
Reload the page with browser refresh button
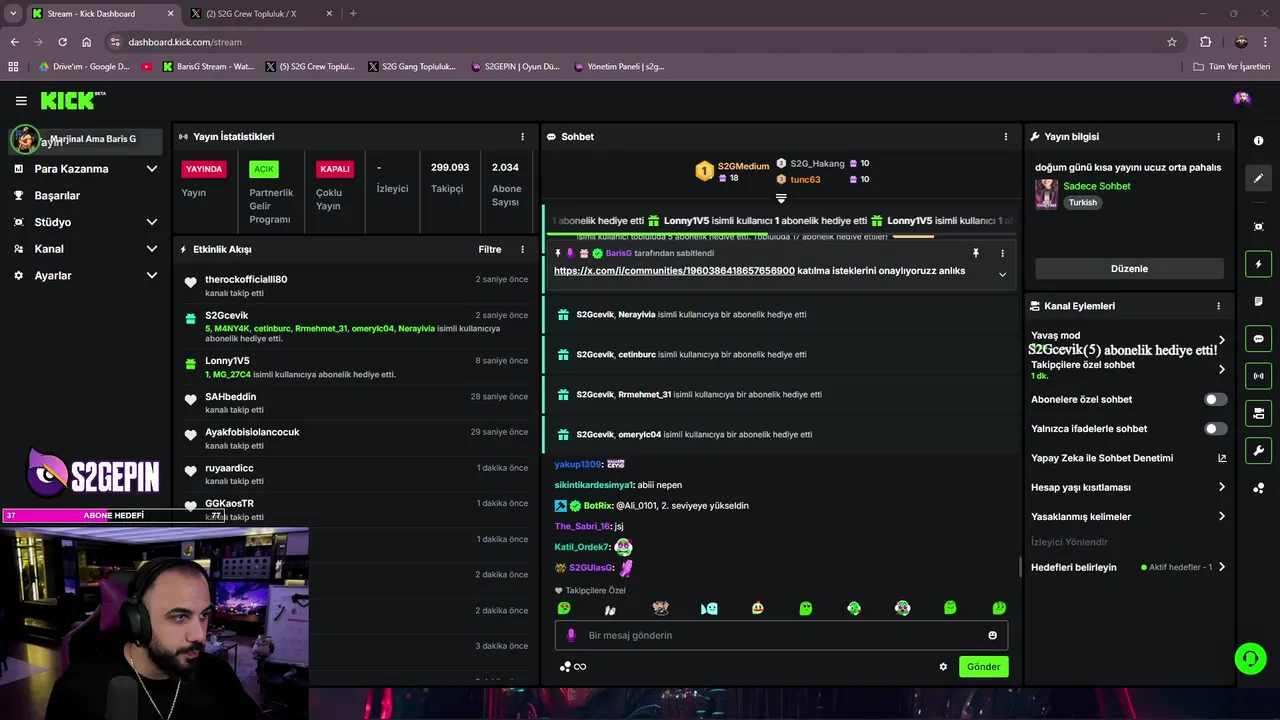[62, 42]
